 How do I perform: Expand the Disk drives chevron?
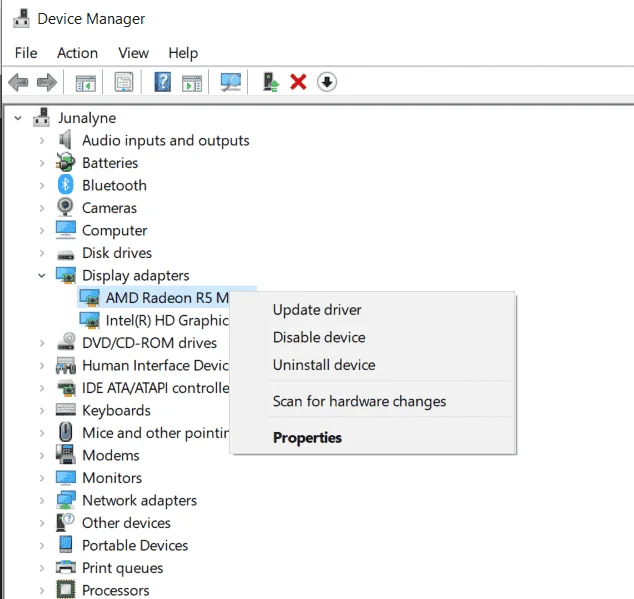pyautogui.click(x=42, y=253)
